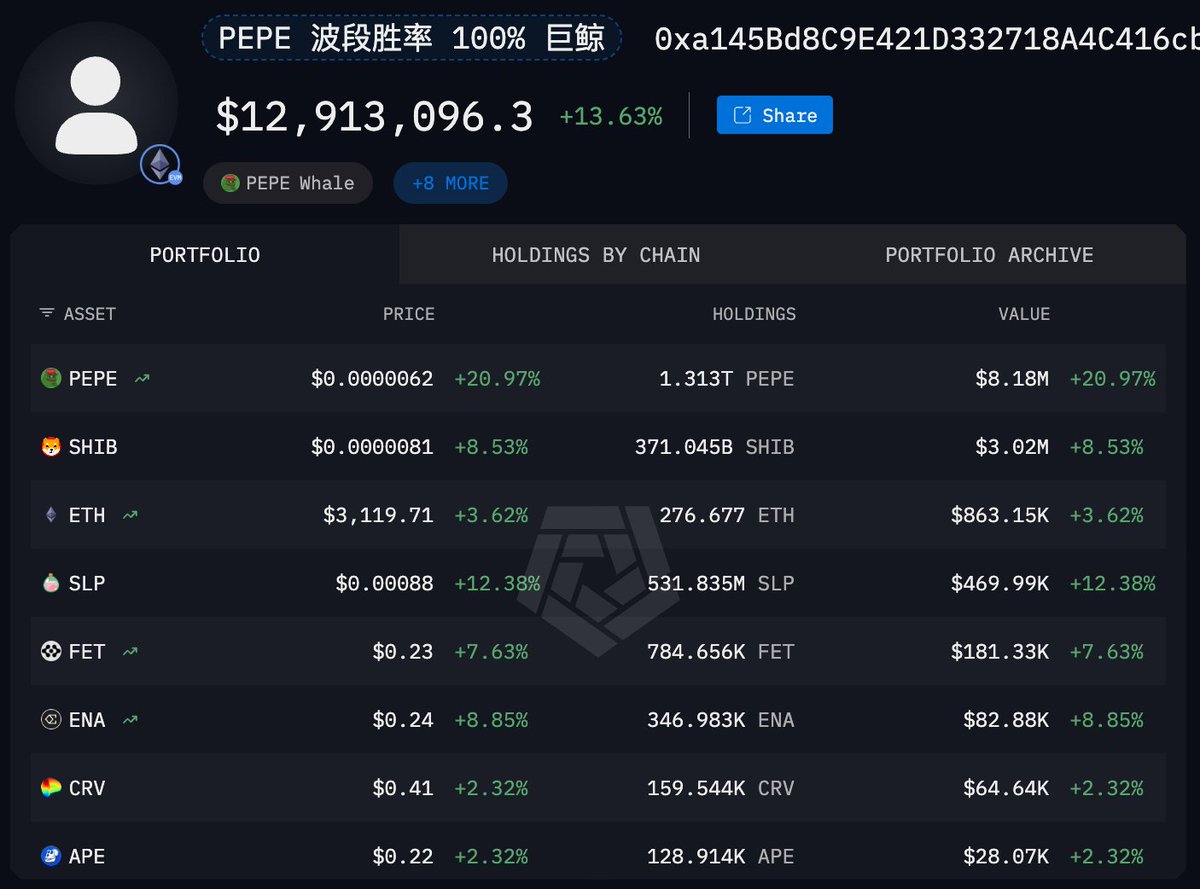Click the profile avatar image
This screenshot has height=889, width=1200.
[x=96, y=103]
